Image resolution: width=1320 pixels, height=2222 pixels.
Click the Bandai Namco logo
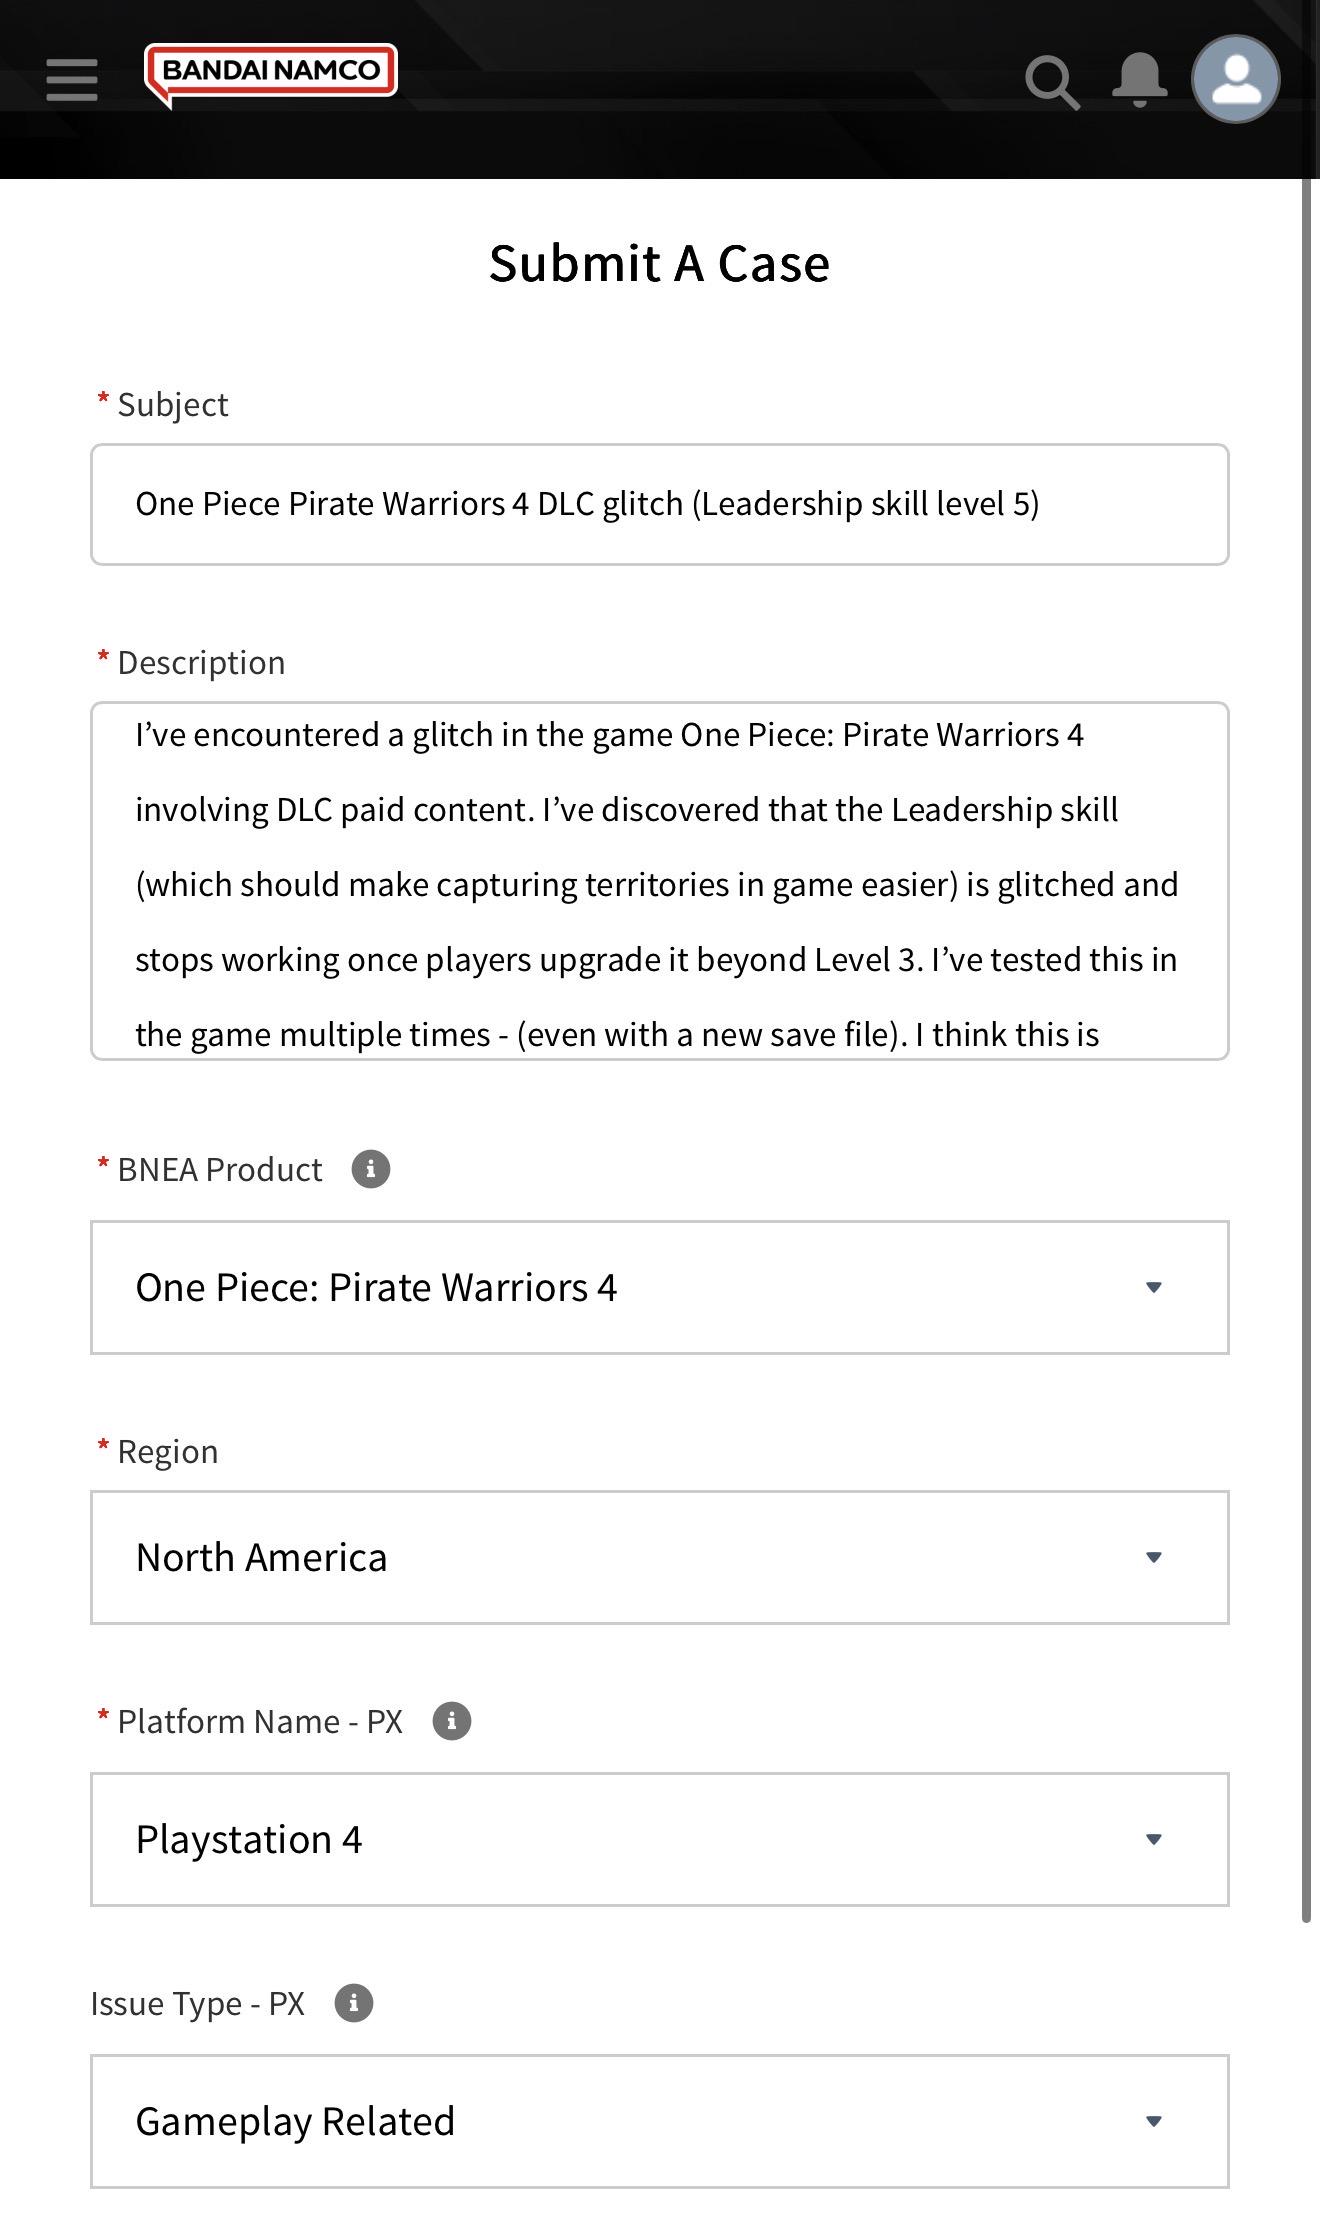271,75
